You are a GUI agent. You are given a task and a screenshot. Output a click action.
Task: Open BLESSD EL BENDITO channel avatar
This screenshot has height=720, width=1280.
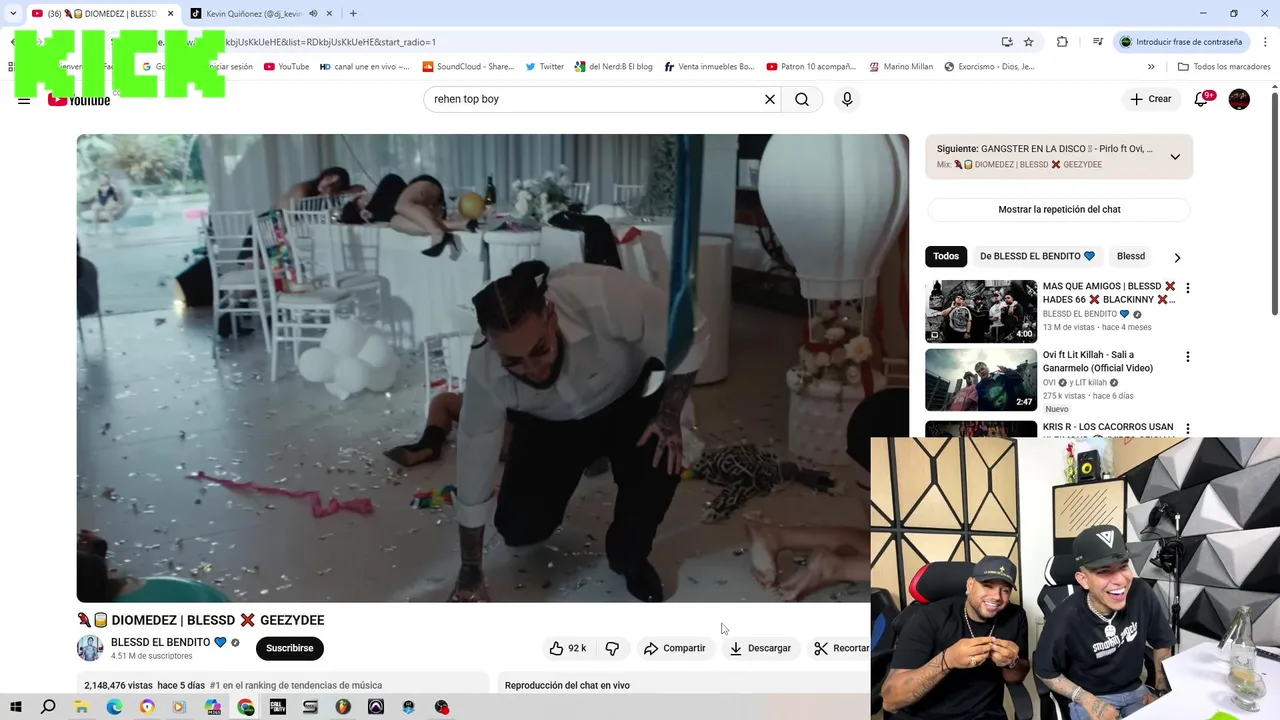(90, 648)
